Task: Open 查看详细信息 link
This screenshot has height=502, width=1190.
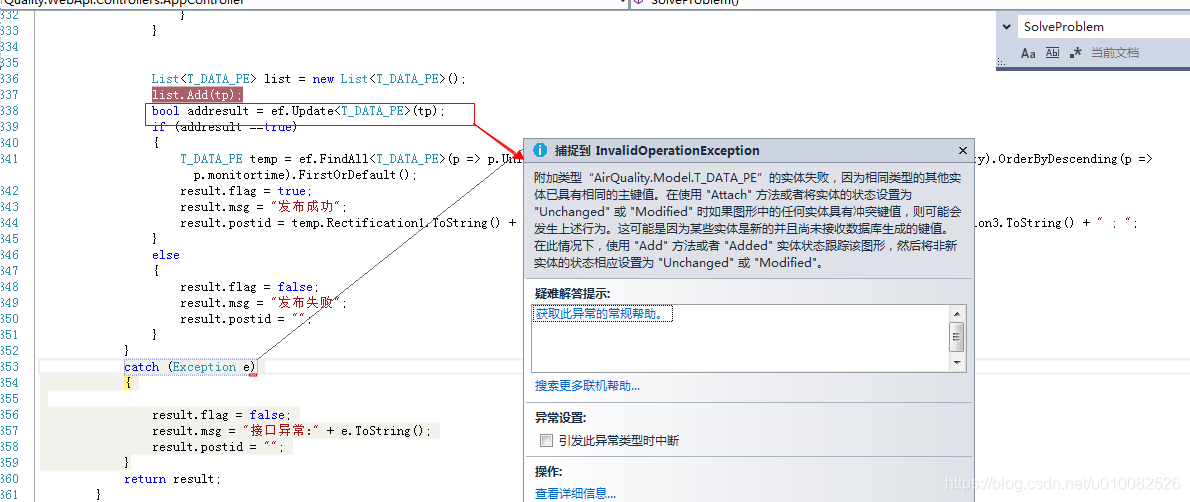Action: [575, 494]
